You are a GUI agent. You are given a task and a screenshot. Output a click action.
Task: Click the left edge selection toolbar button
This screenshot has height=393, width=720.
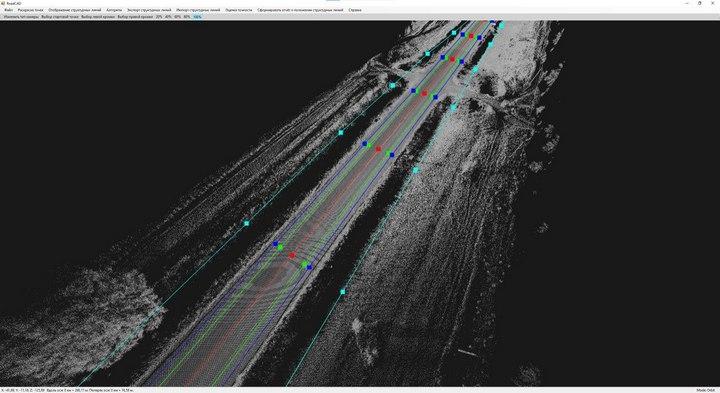(98, 17)
